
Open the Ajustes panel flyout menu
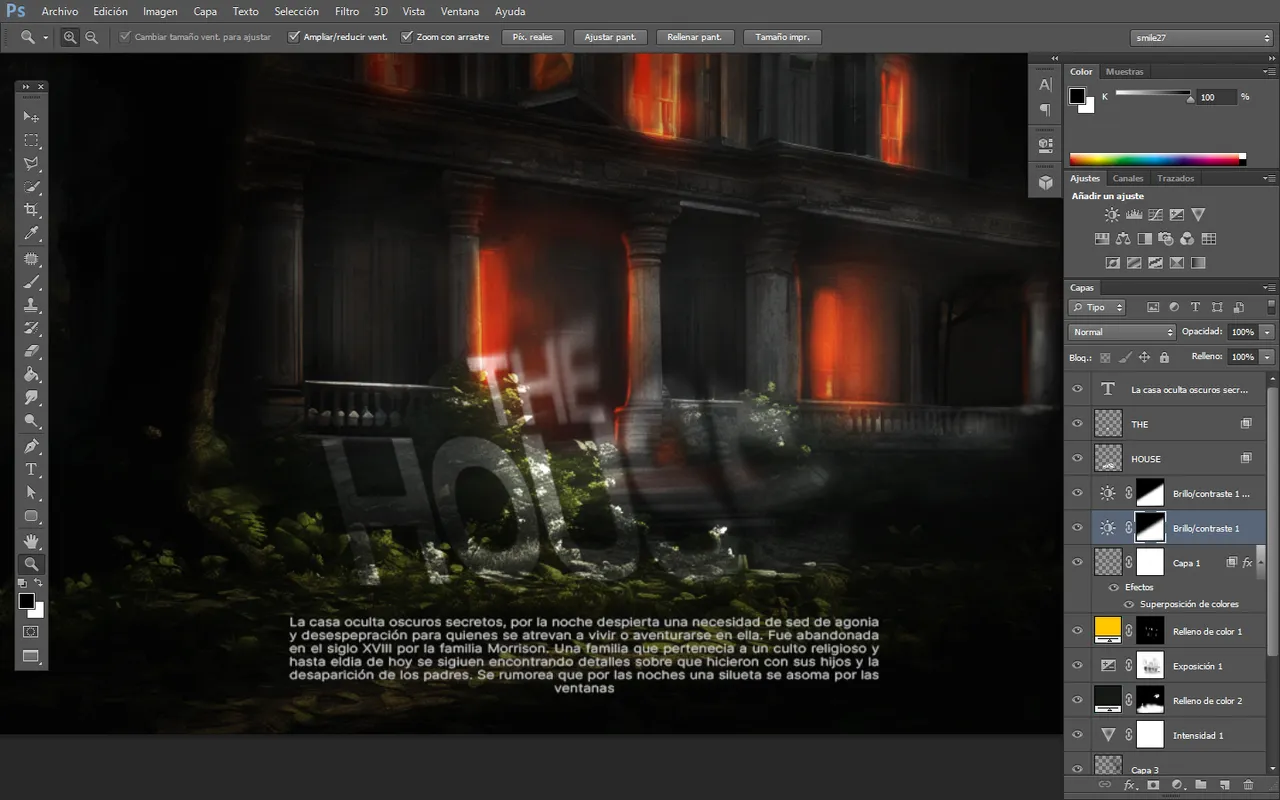pyautogui.click(x=1269, y=179)
